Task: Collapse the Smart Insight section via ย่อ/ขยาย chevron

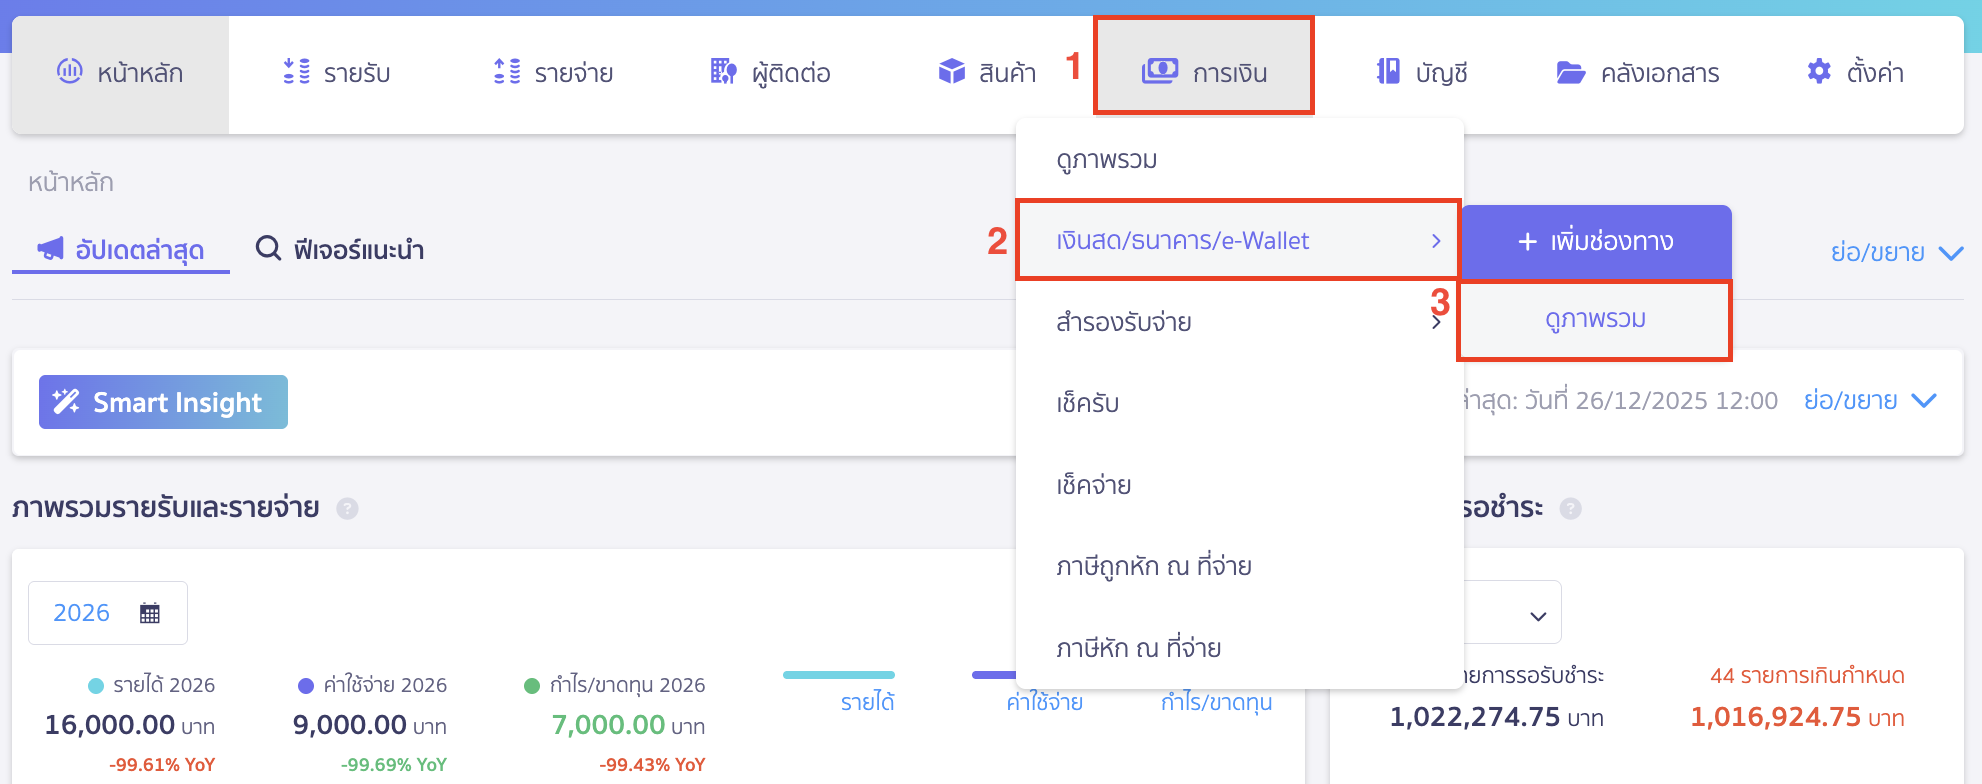Action: 1922,400
